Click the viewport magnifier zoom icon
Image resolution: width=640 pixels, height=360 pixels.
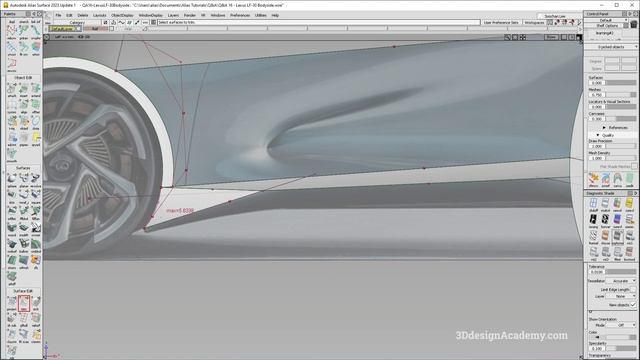tap(507, 37)
